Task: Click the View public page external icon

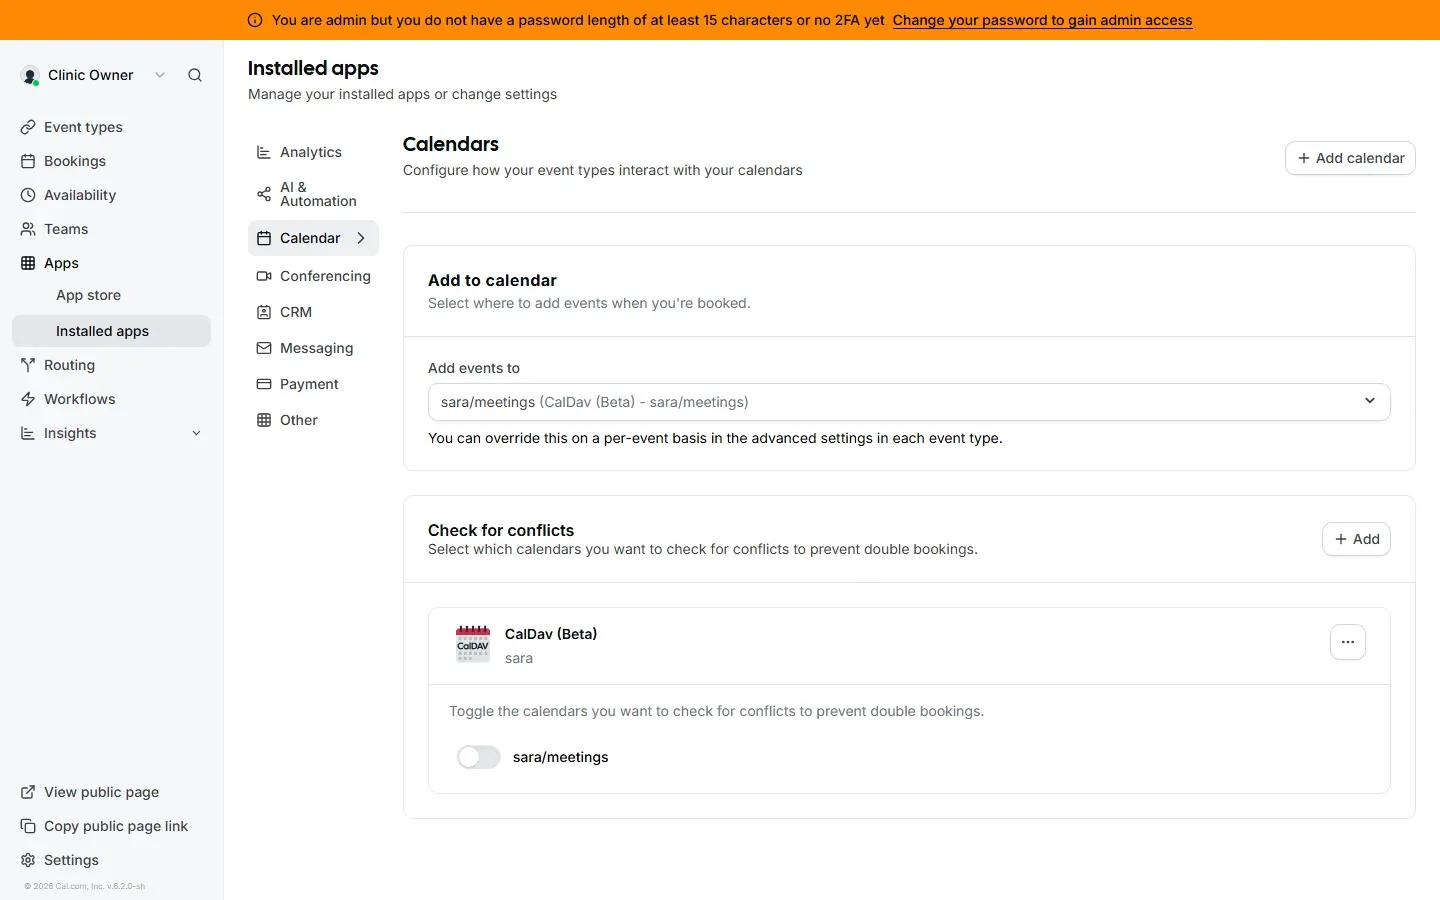Action: point(28,792)
